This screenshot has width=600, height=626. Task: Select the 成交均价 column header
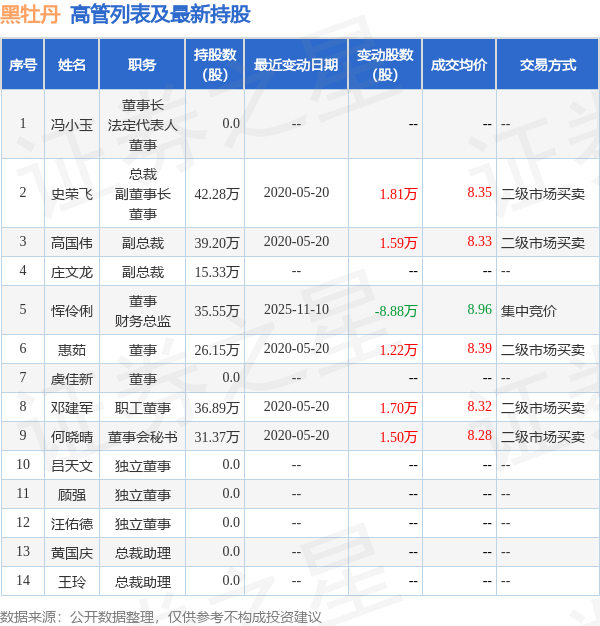click(459, 65)
